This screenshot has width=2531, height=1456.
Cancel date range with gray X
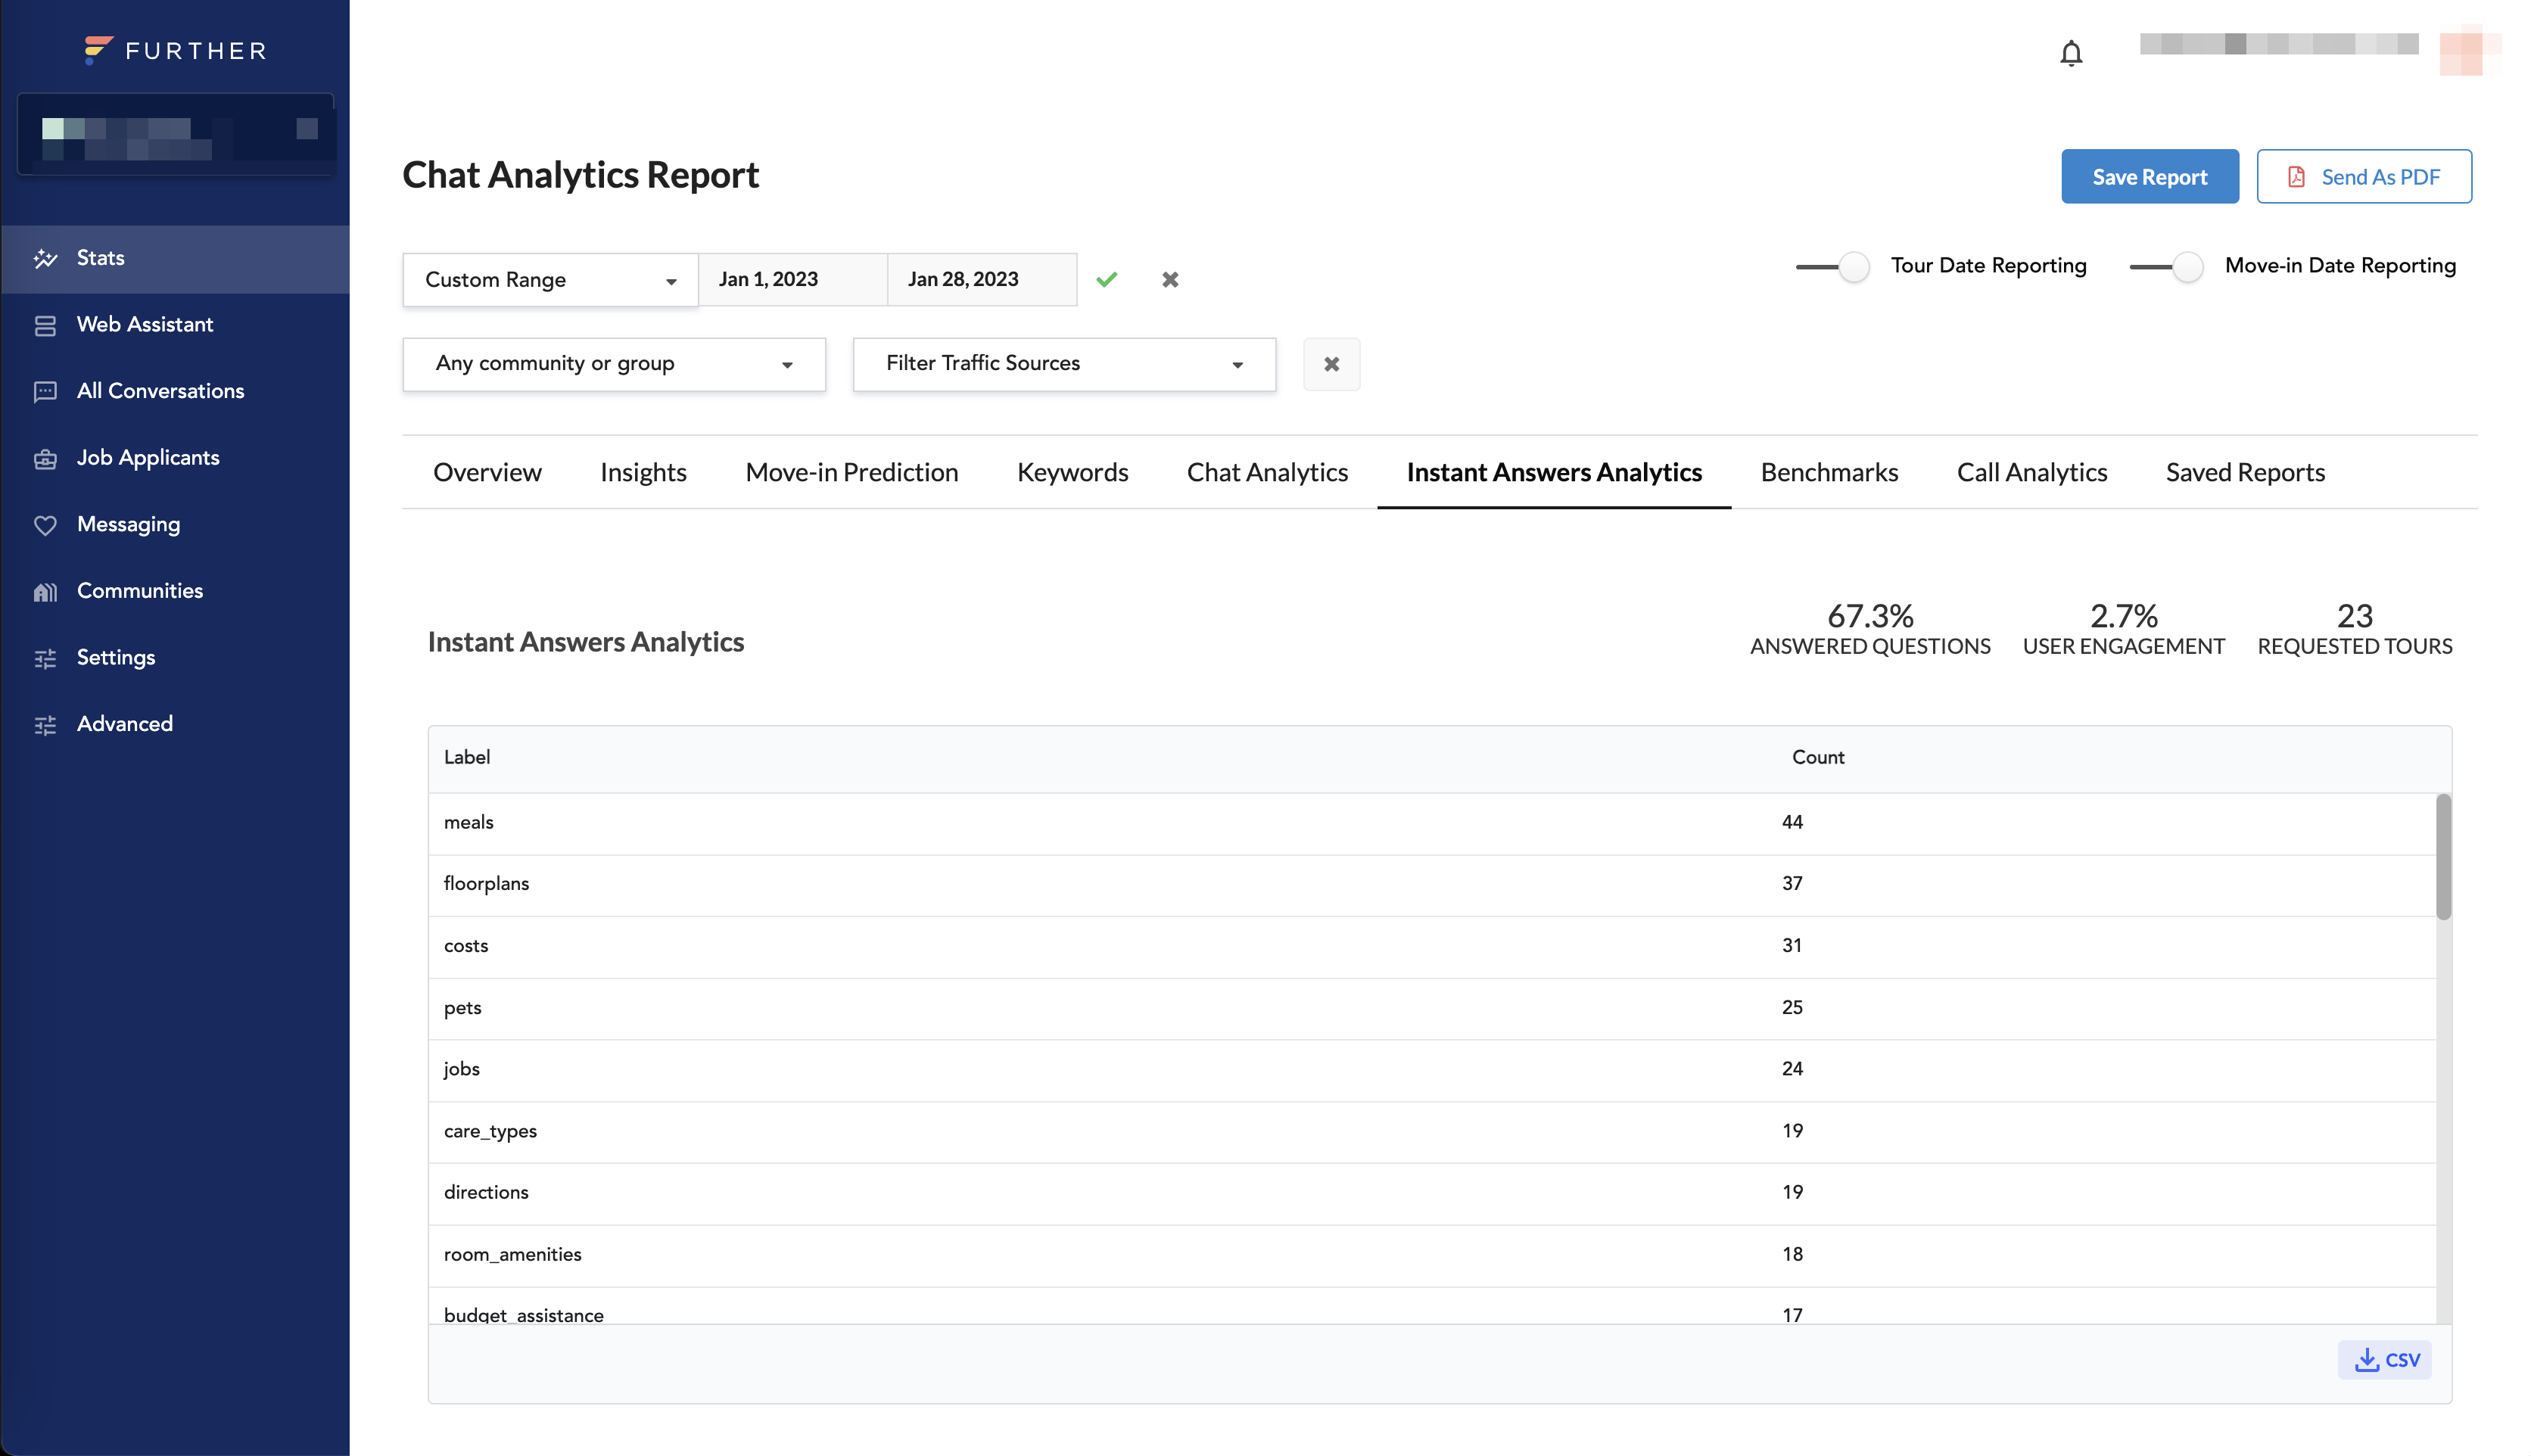click(x=1170, y=279)
